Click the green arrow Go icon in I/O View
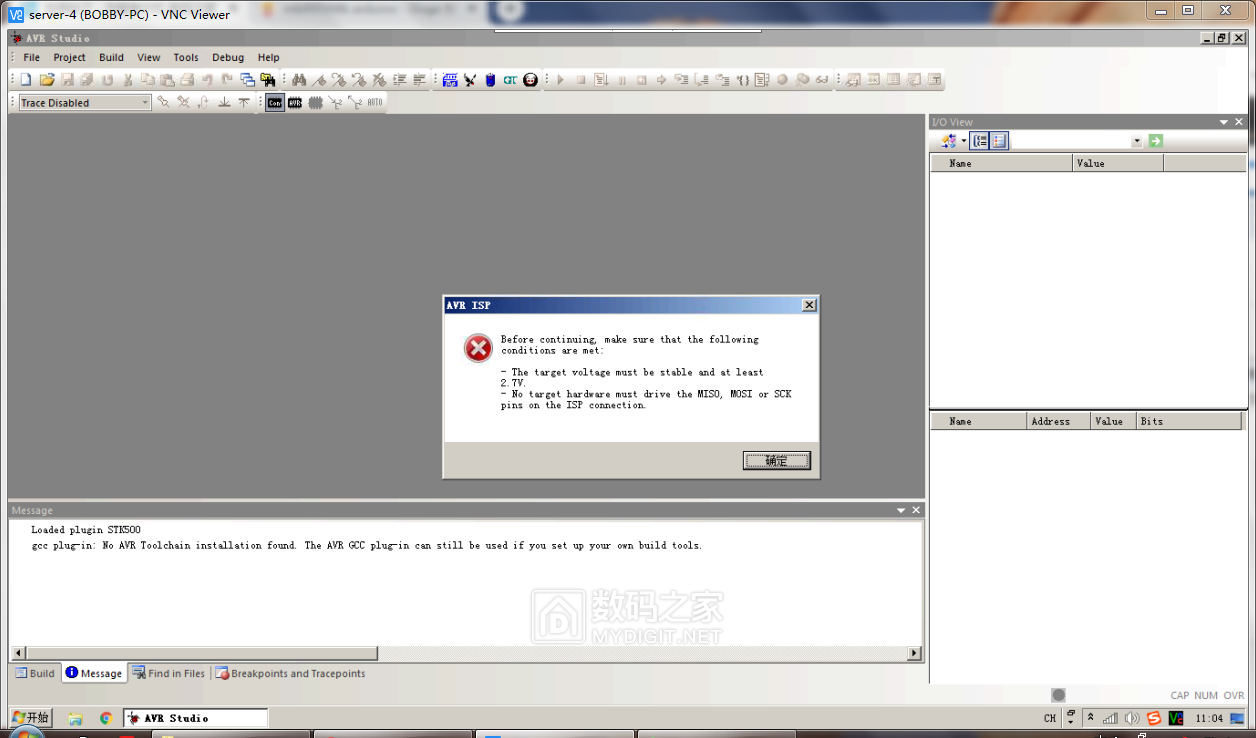This screenshot has width=1256, height=738. click(1156, 141)
